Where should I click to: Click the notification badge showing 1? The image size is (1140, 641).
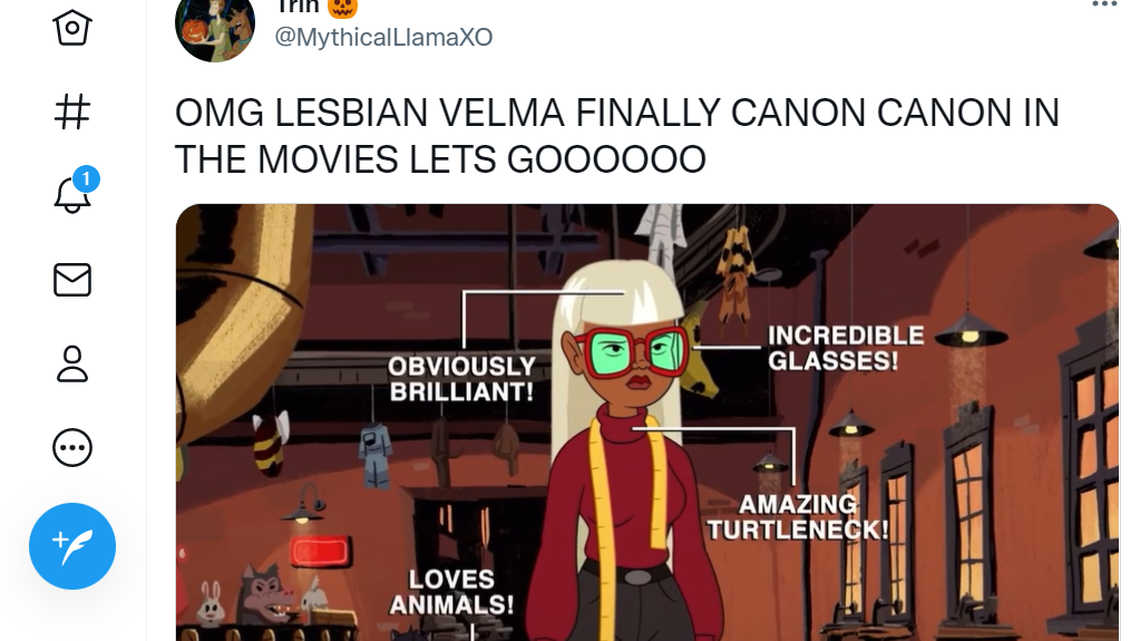(87, 179)
